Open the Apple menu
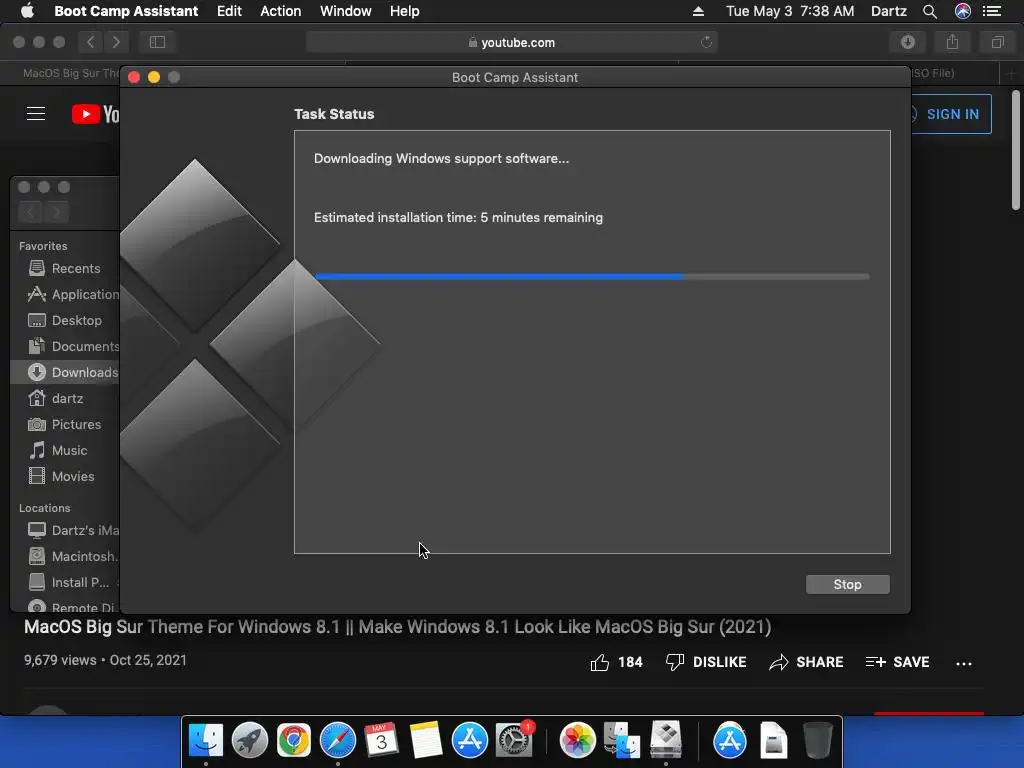1024x768 pixels. click(27, 11)
